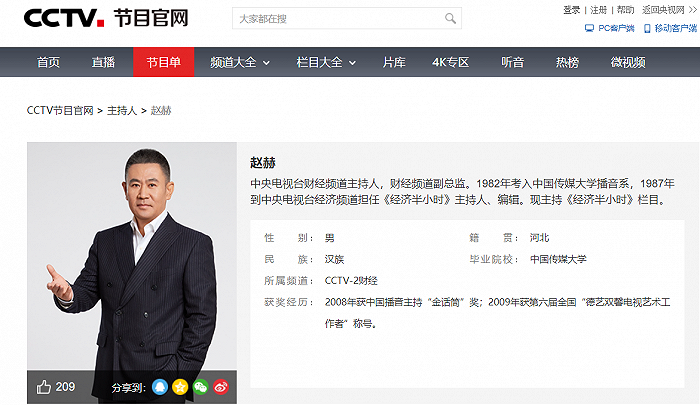Click the search magnifier icon
Screen dimensions: 700x405
coord(451,19)
